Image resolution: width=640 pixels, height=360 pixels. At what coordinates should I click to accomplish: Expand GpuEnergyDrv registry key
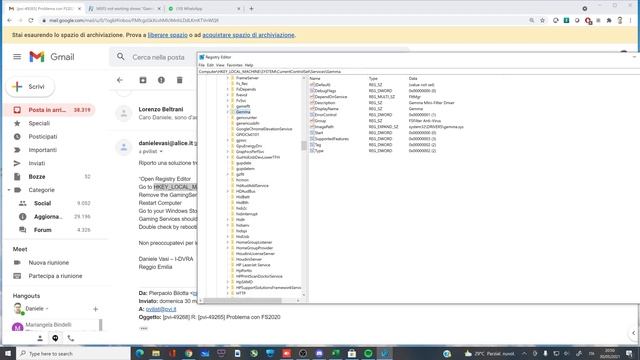pyautogui.click(x=228, y=146)
